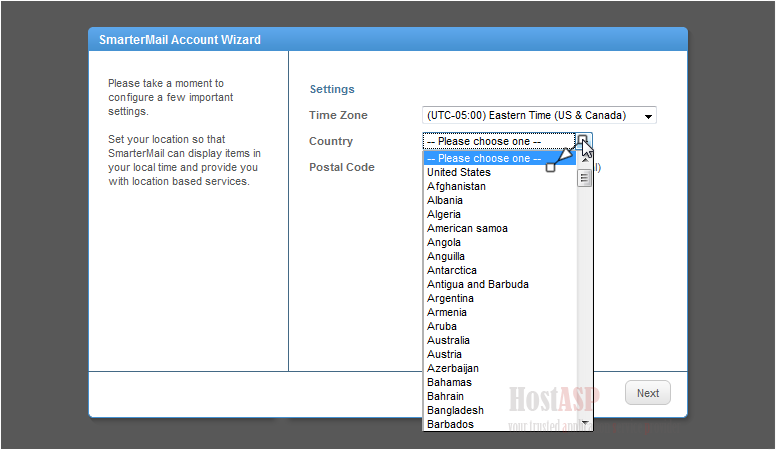Choose Antigua and Barbuda option
This screenshot has height=450, width=776.
[x=478, y=284]
